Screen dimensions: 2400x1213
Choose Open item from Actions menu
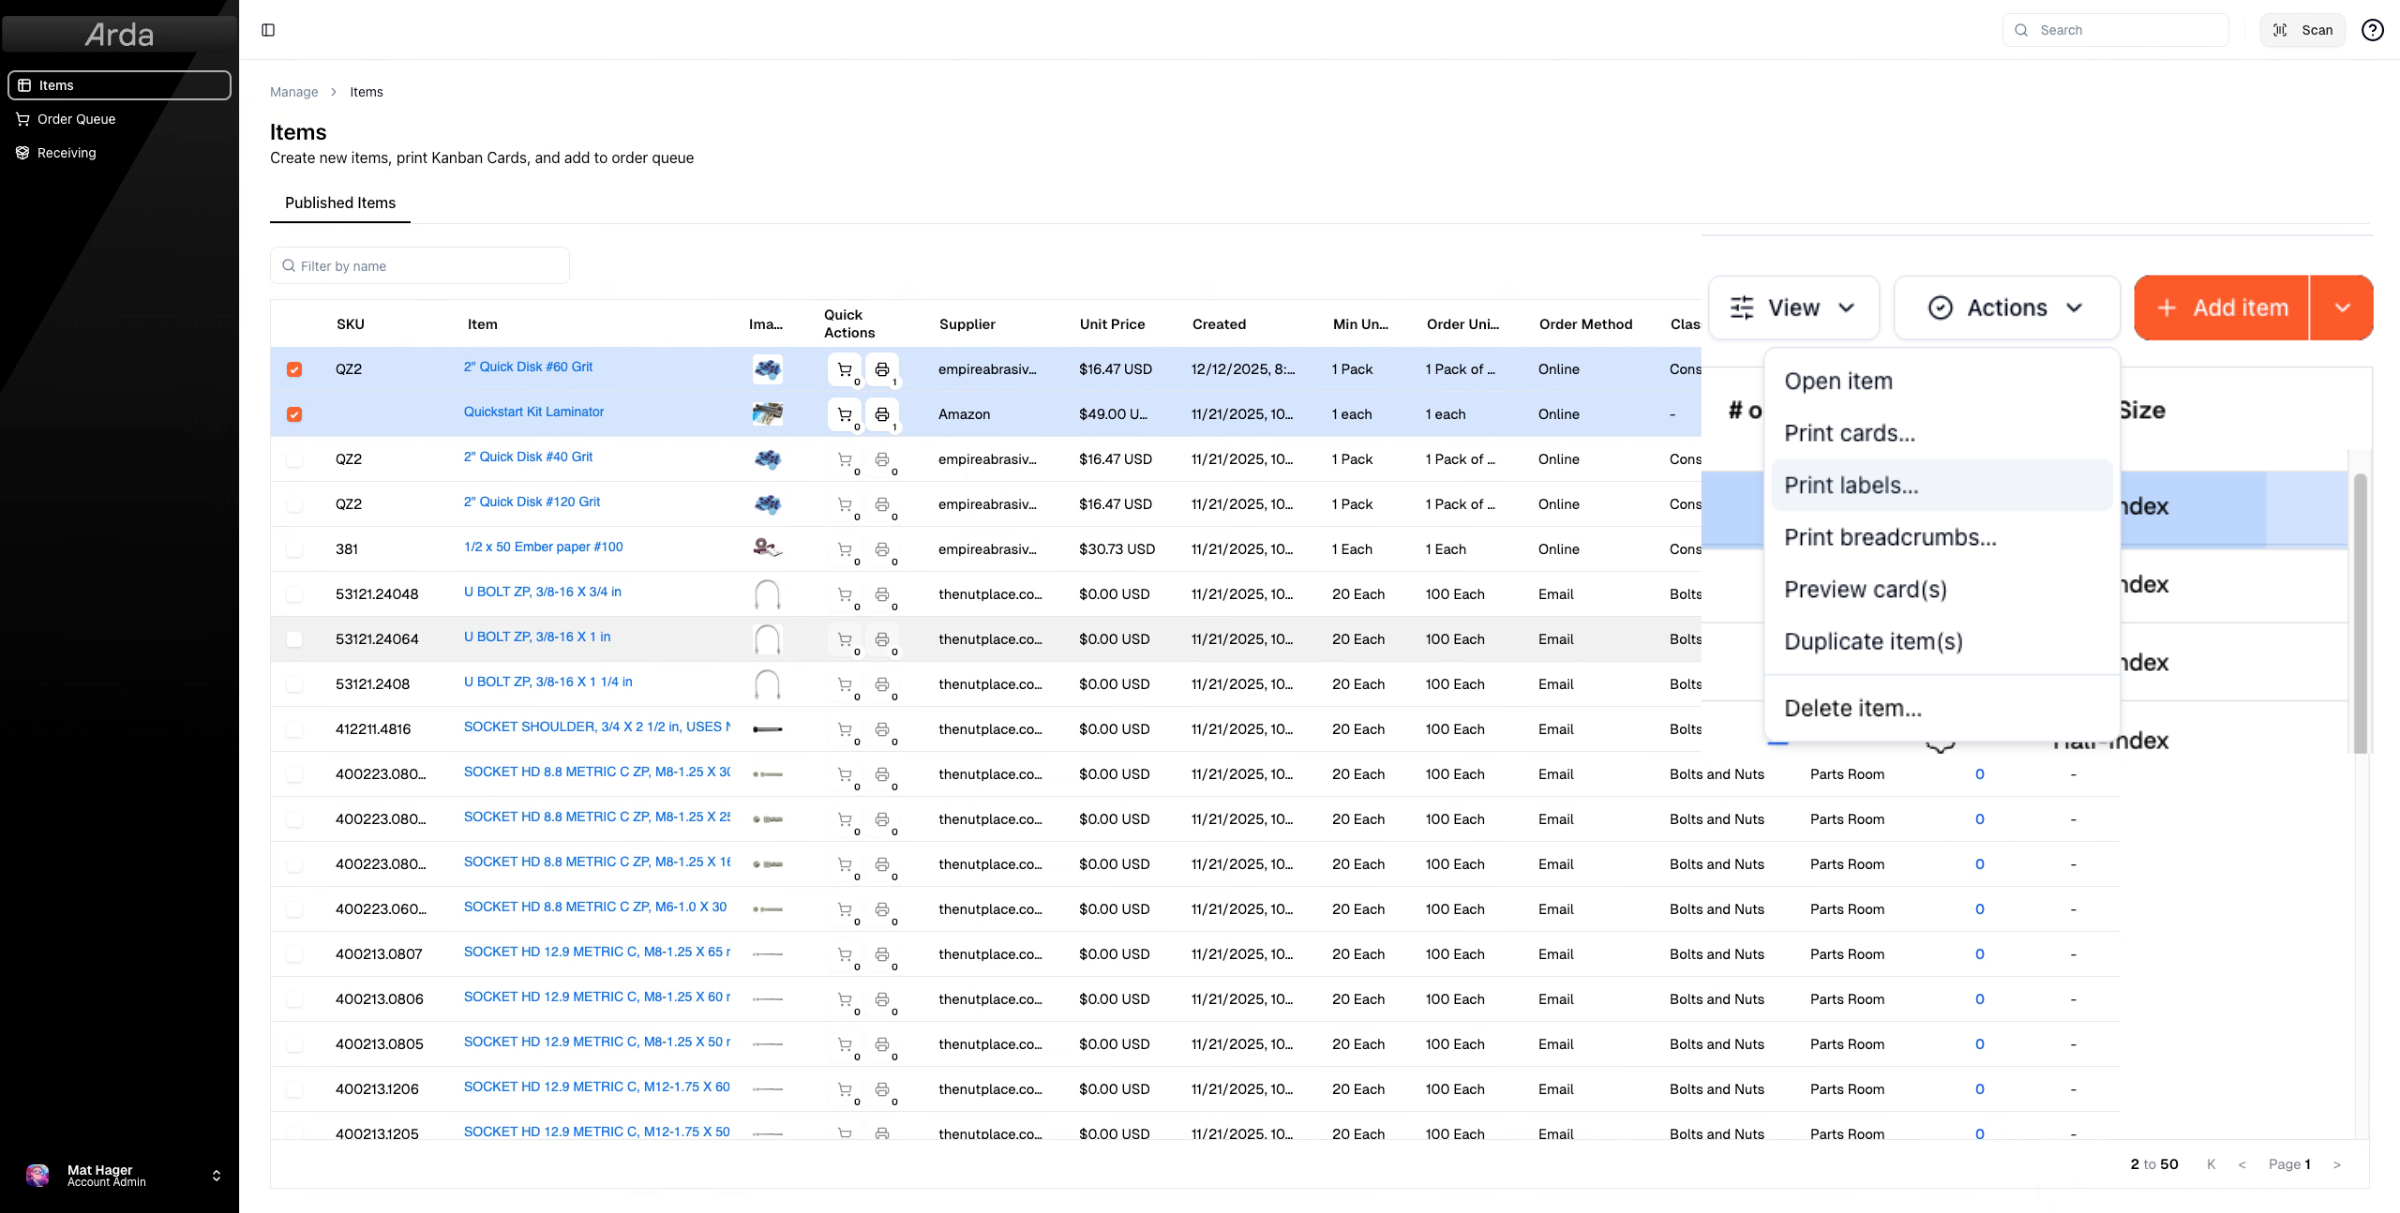(x=1941, y=381)
